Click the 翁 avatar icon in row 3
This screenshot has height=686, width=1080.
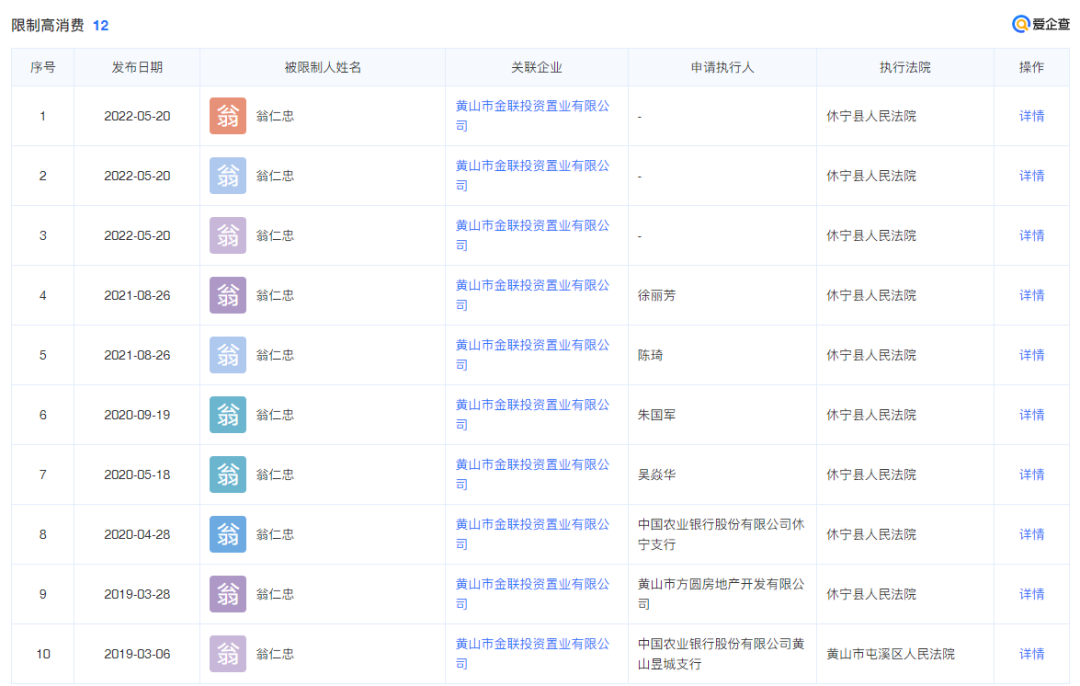[228, 236]
